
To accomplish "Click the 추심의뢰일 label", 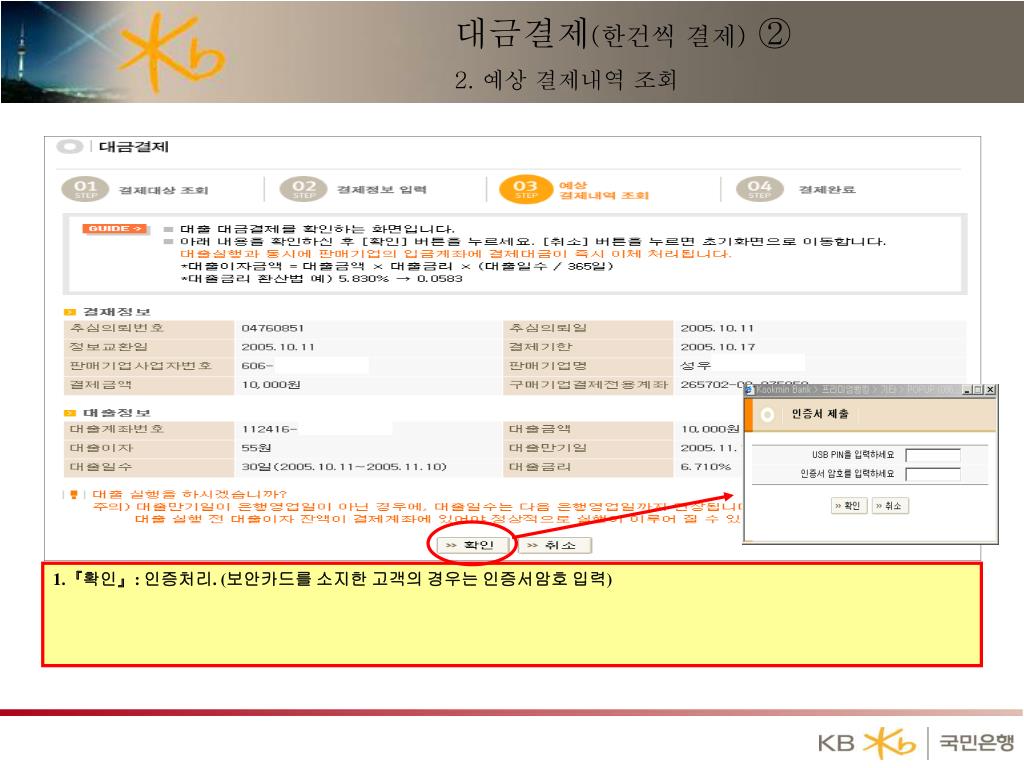I will tap(547, 328).
